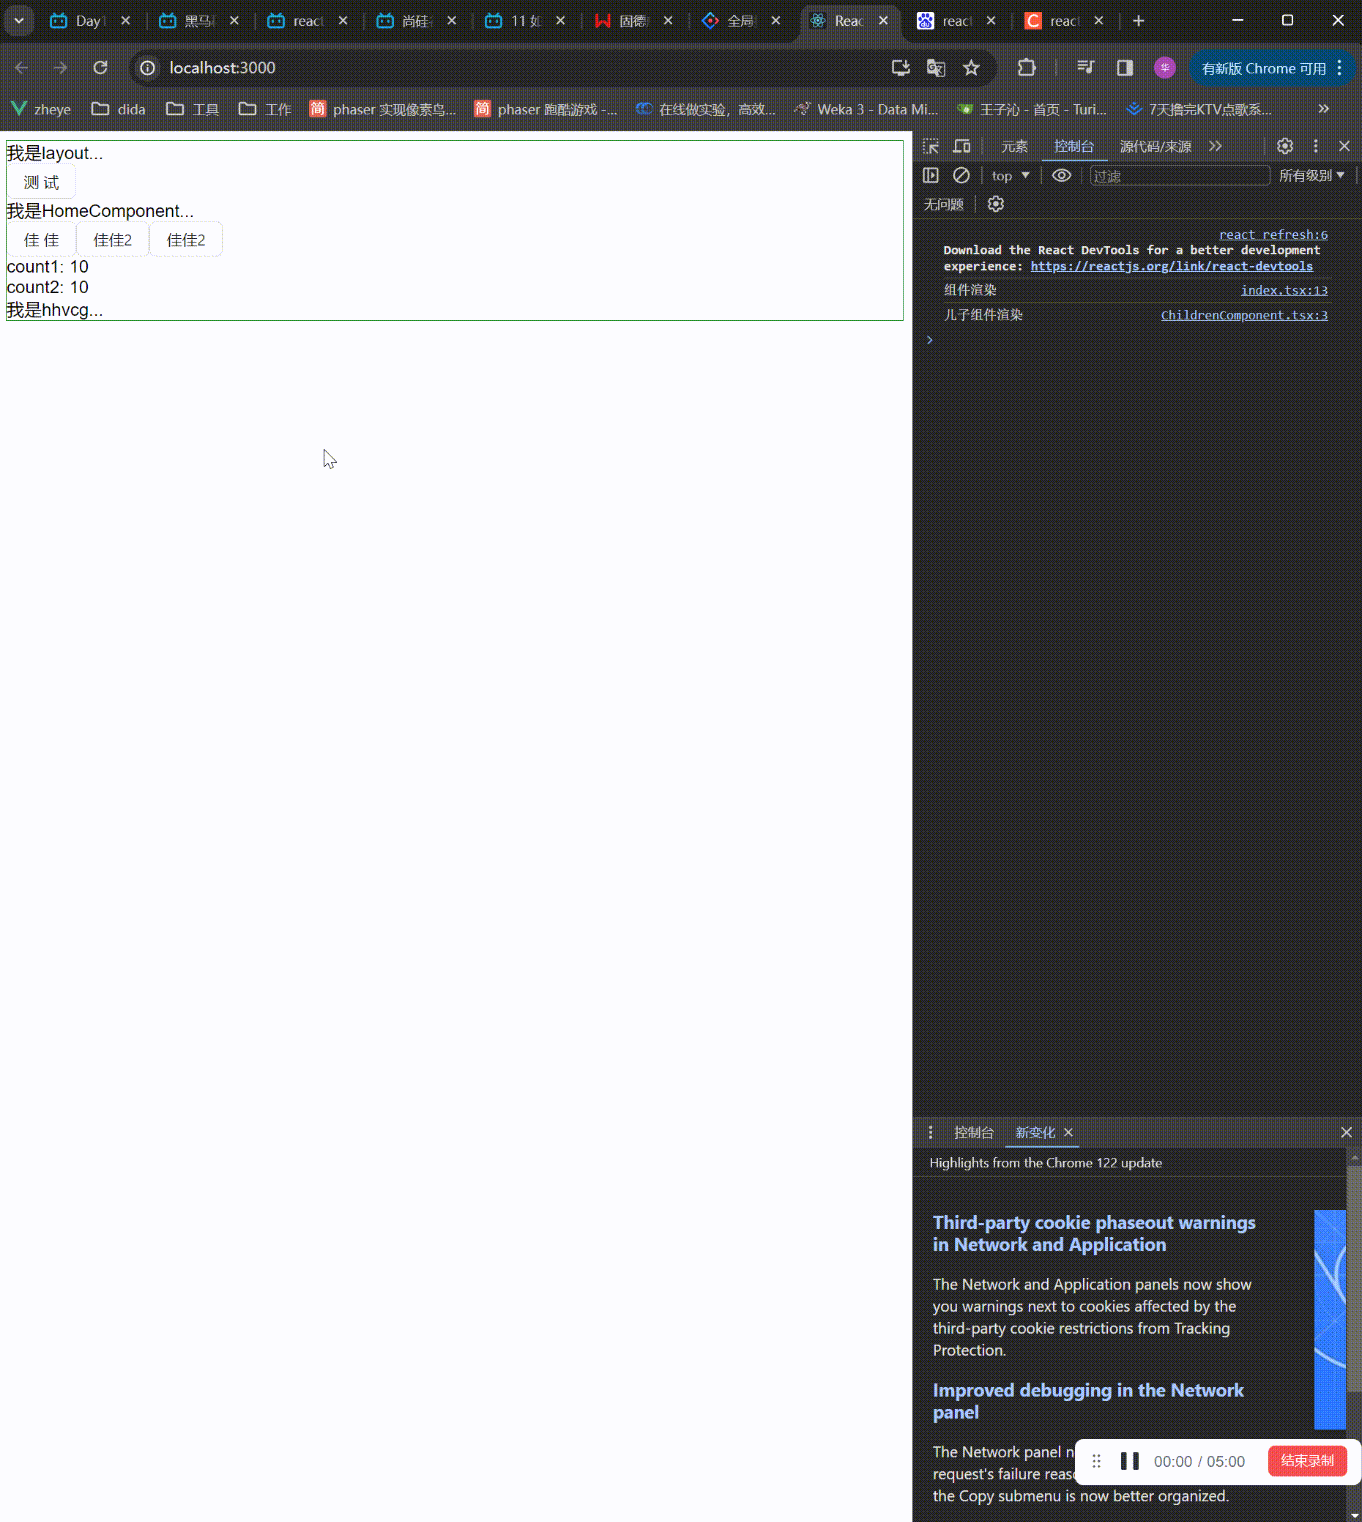The image size is (1362, 1522).
Task: Open the ChildrenComponent.tsx:3 source link
Action: click(1243, 315)
